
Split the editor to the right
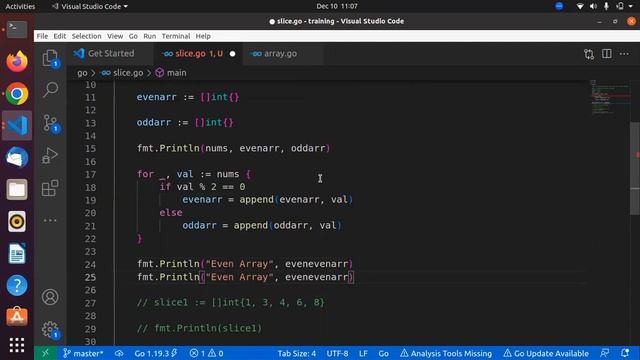(x=607, y=53)
